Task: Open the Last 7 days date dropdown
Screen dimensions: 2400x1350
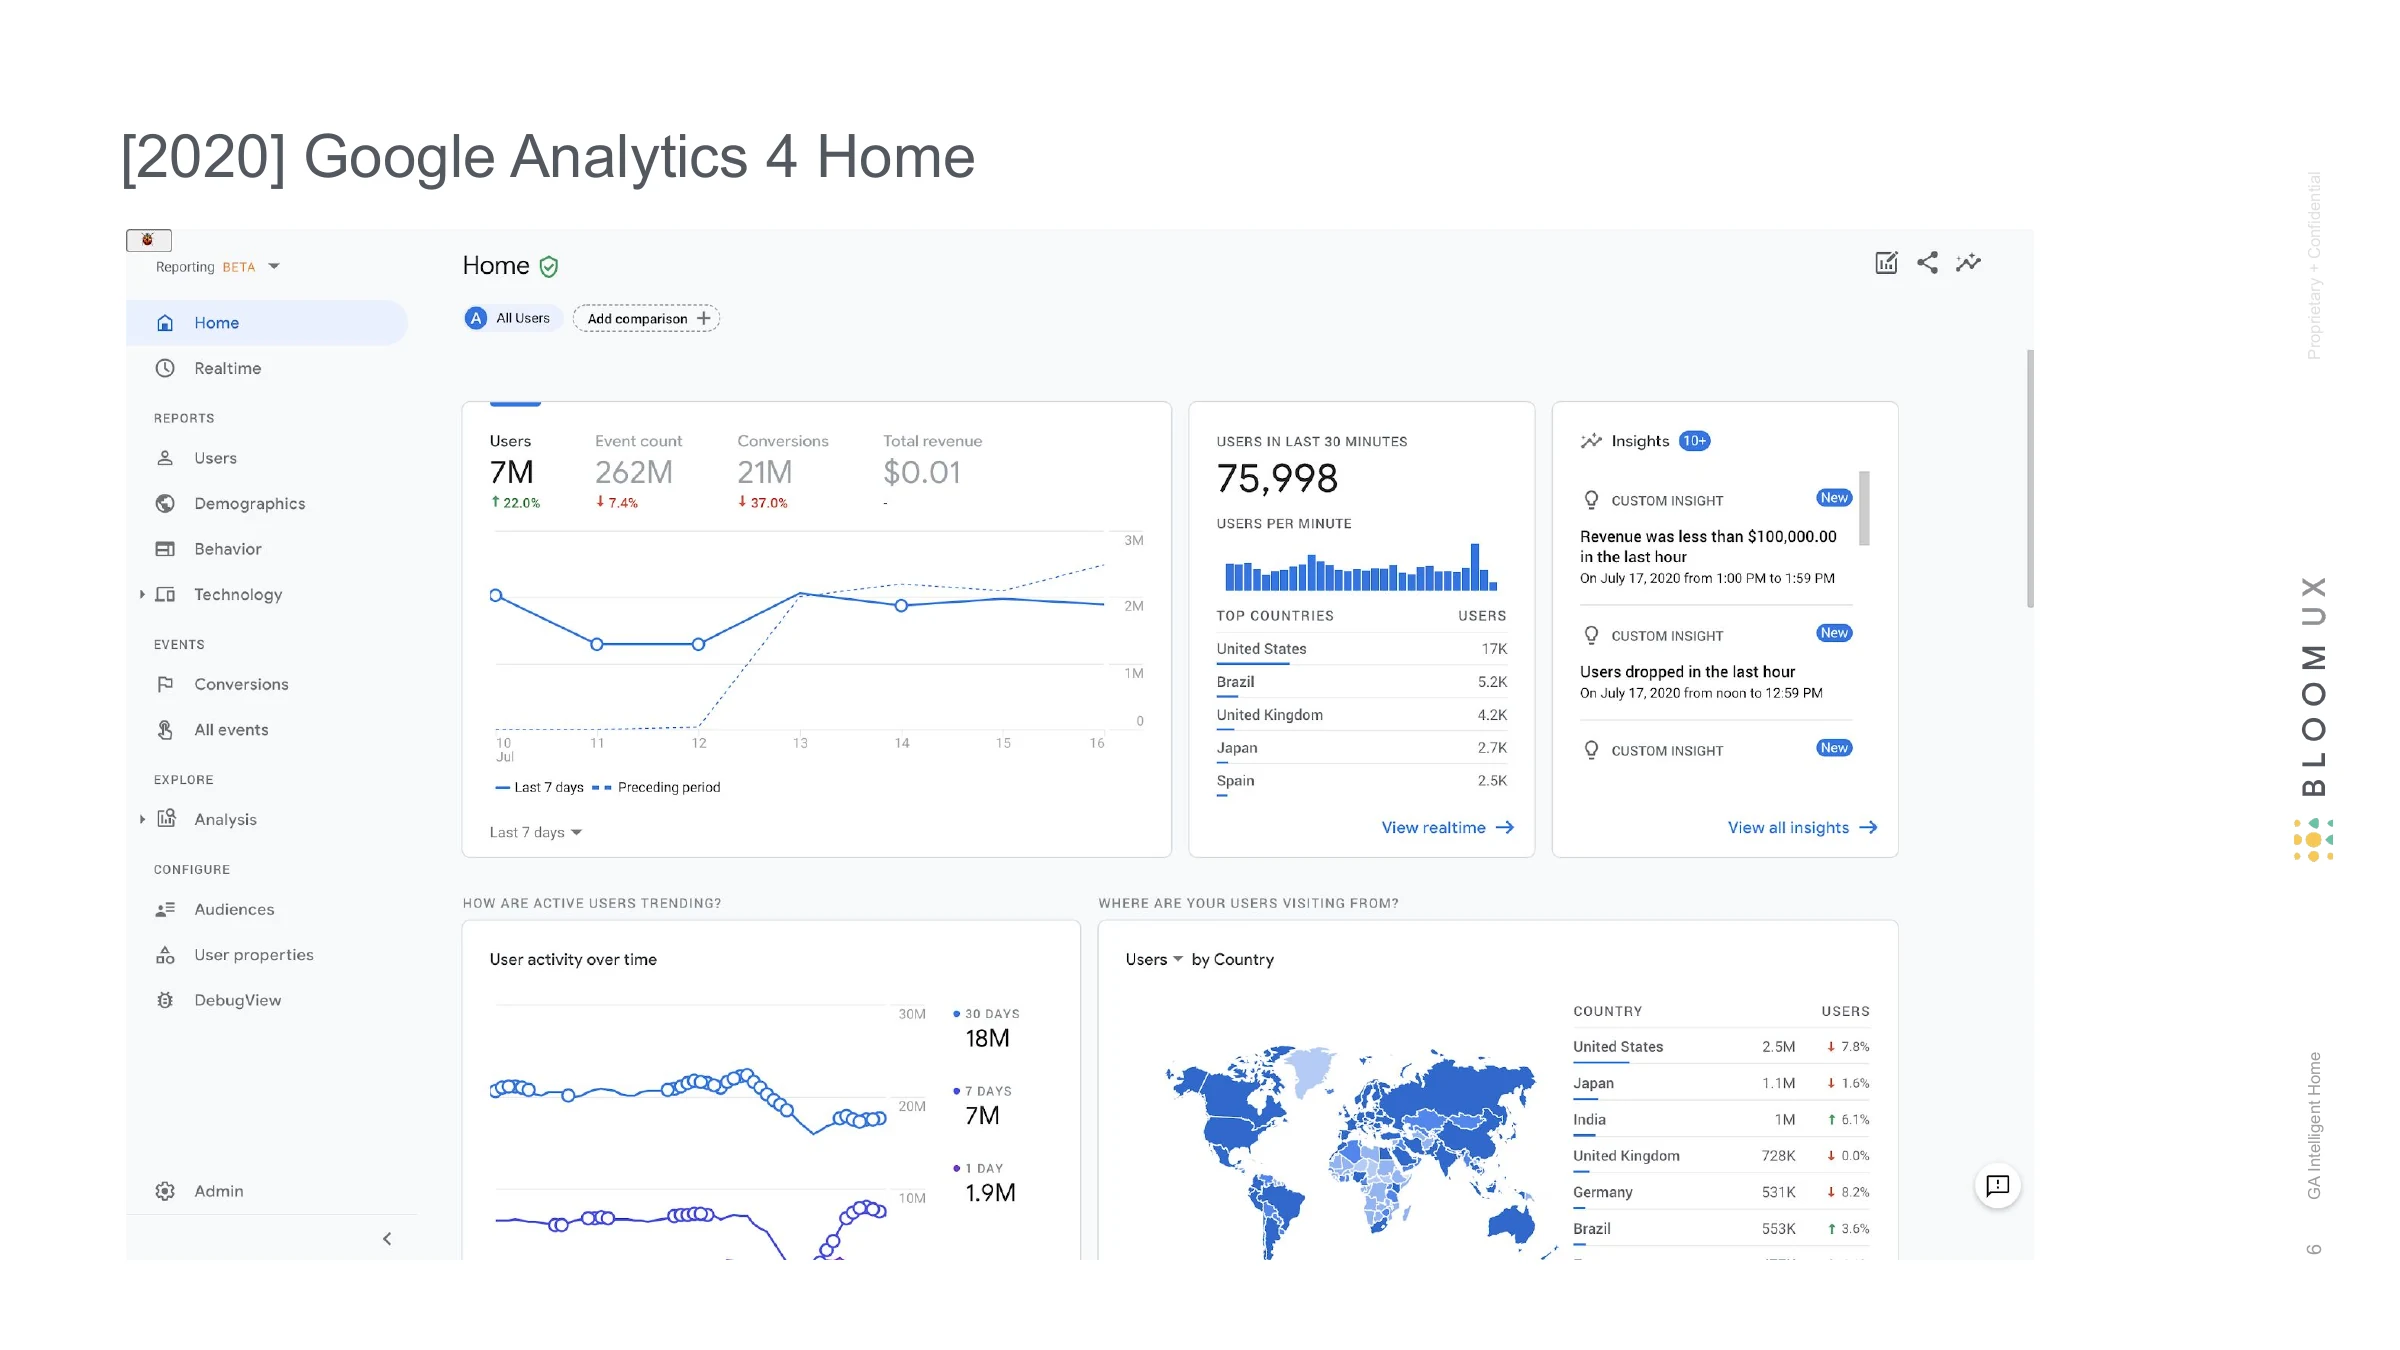Action: click(x=536, y=832)
